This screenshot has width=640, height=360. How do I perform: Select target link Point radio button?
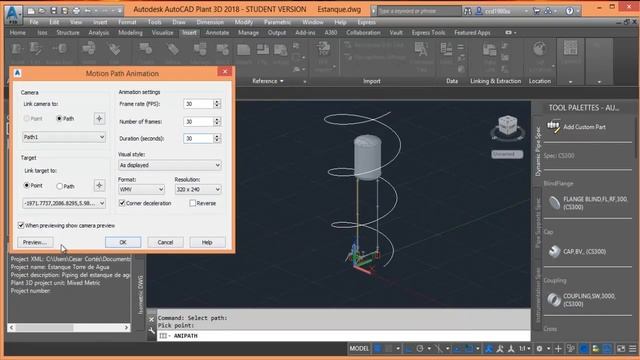tap(27, 186)
